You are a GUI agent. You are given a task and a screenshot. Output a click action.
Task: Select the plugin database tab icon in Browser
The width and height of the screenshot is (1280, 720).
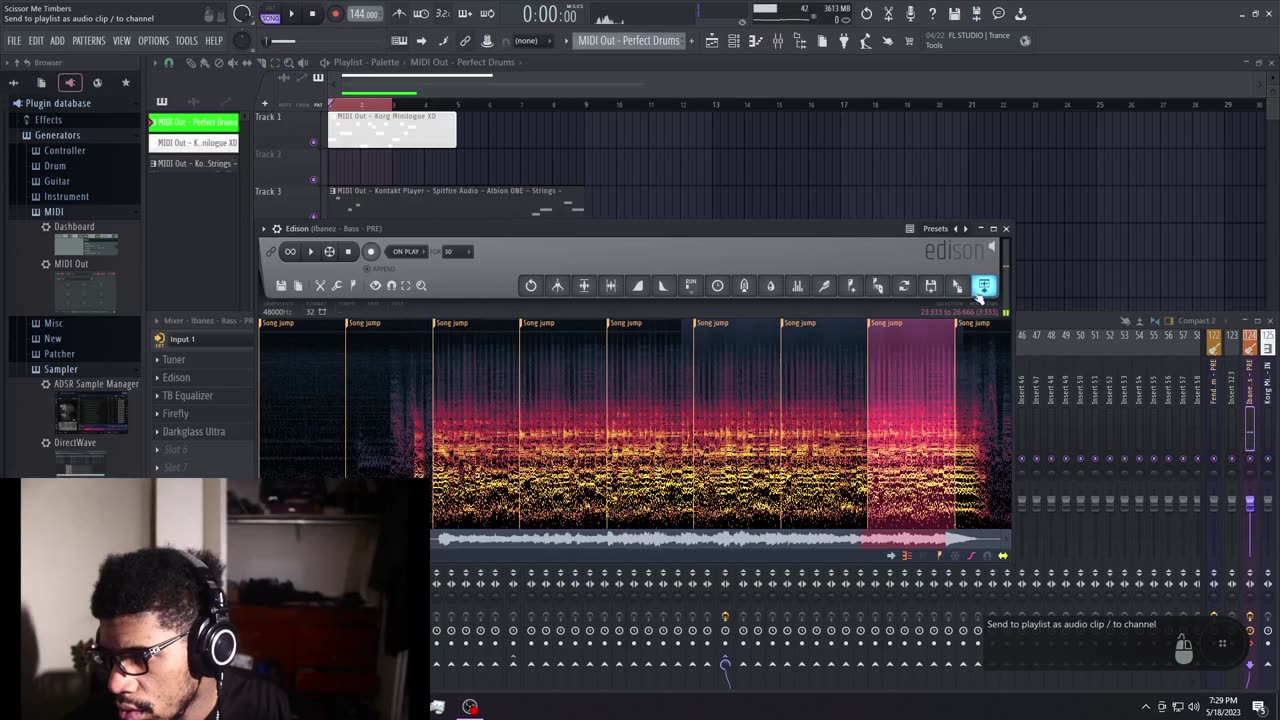[x=69, y=83]
